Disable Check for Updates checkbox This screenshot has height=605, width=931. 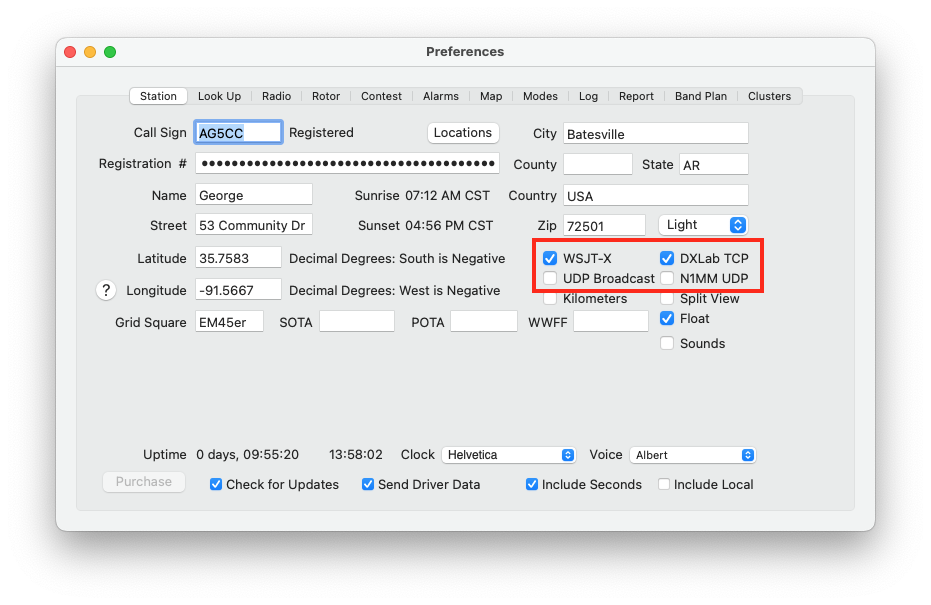tap(216, 484)
